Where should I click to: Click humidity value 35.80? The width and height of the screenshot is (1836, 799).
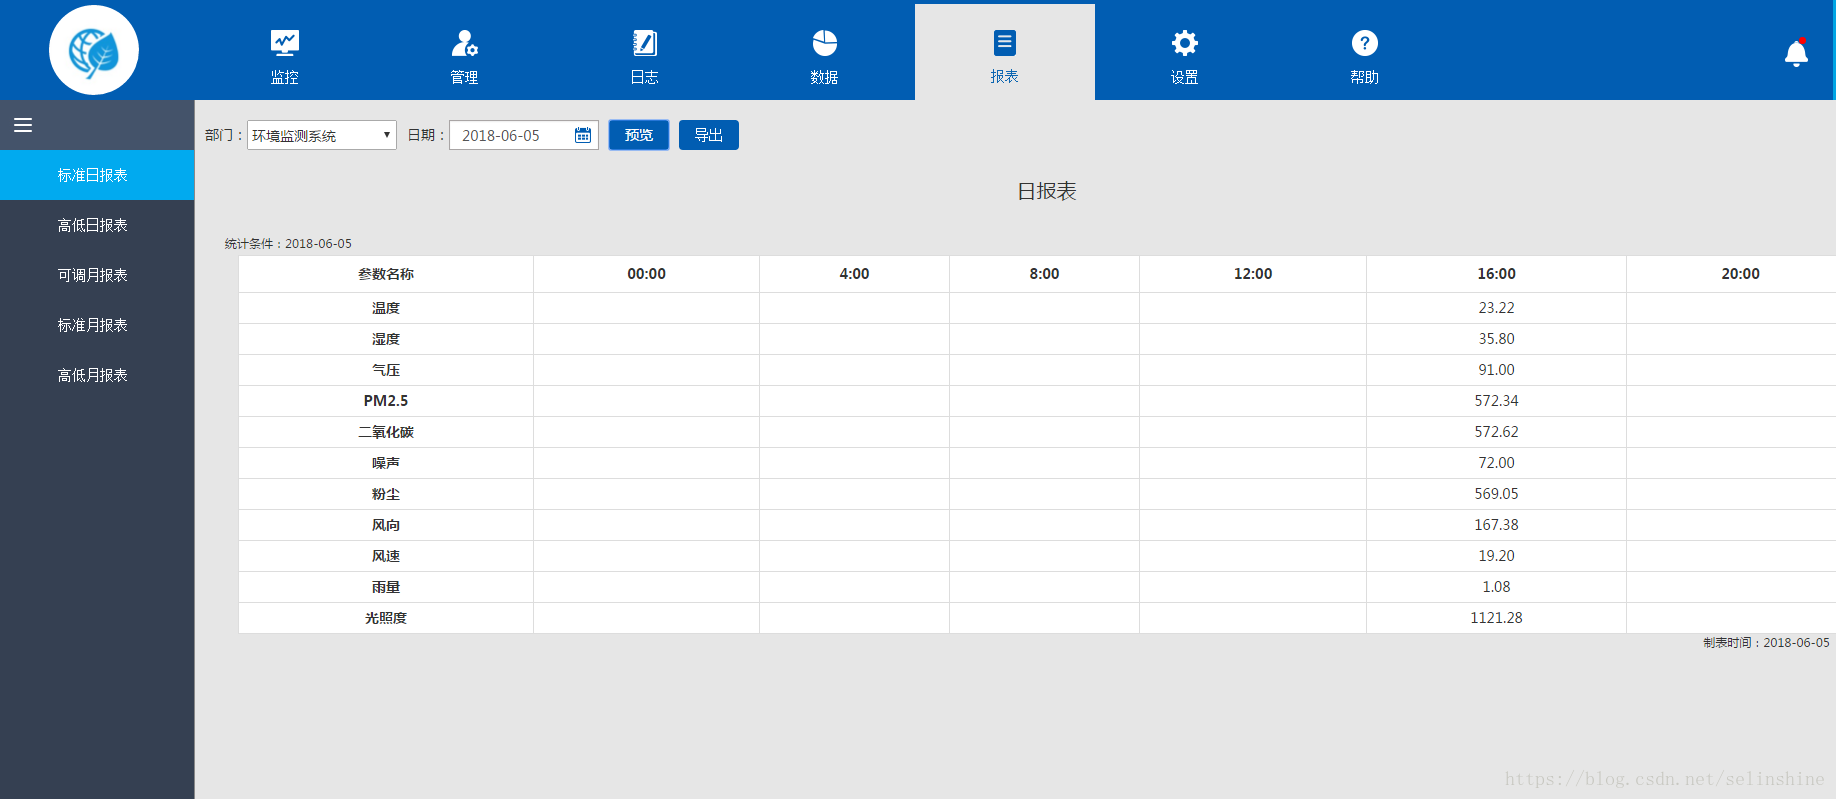click(1496, 339)
